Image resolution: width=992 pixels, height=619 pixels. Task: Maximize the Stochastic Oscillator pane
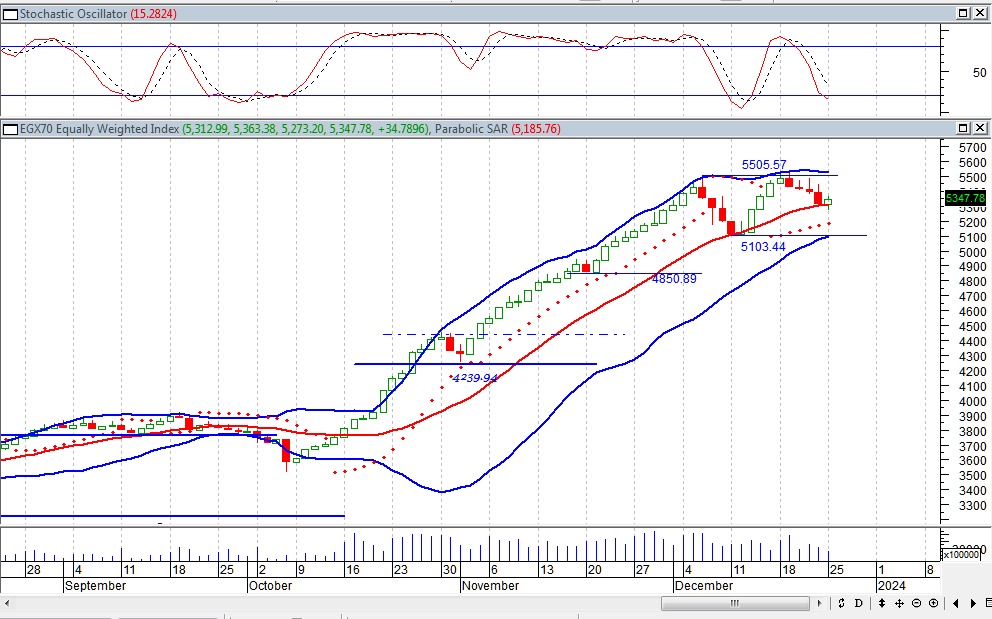point(963,13)
